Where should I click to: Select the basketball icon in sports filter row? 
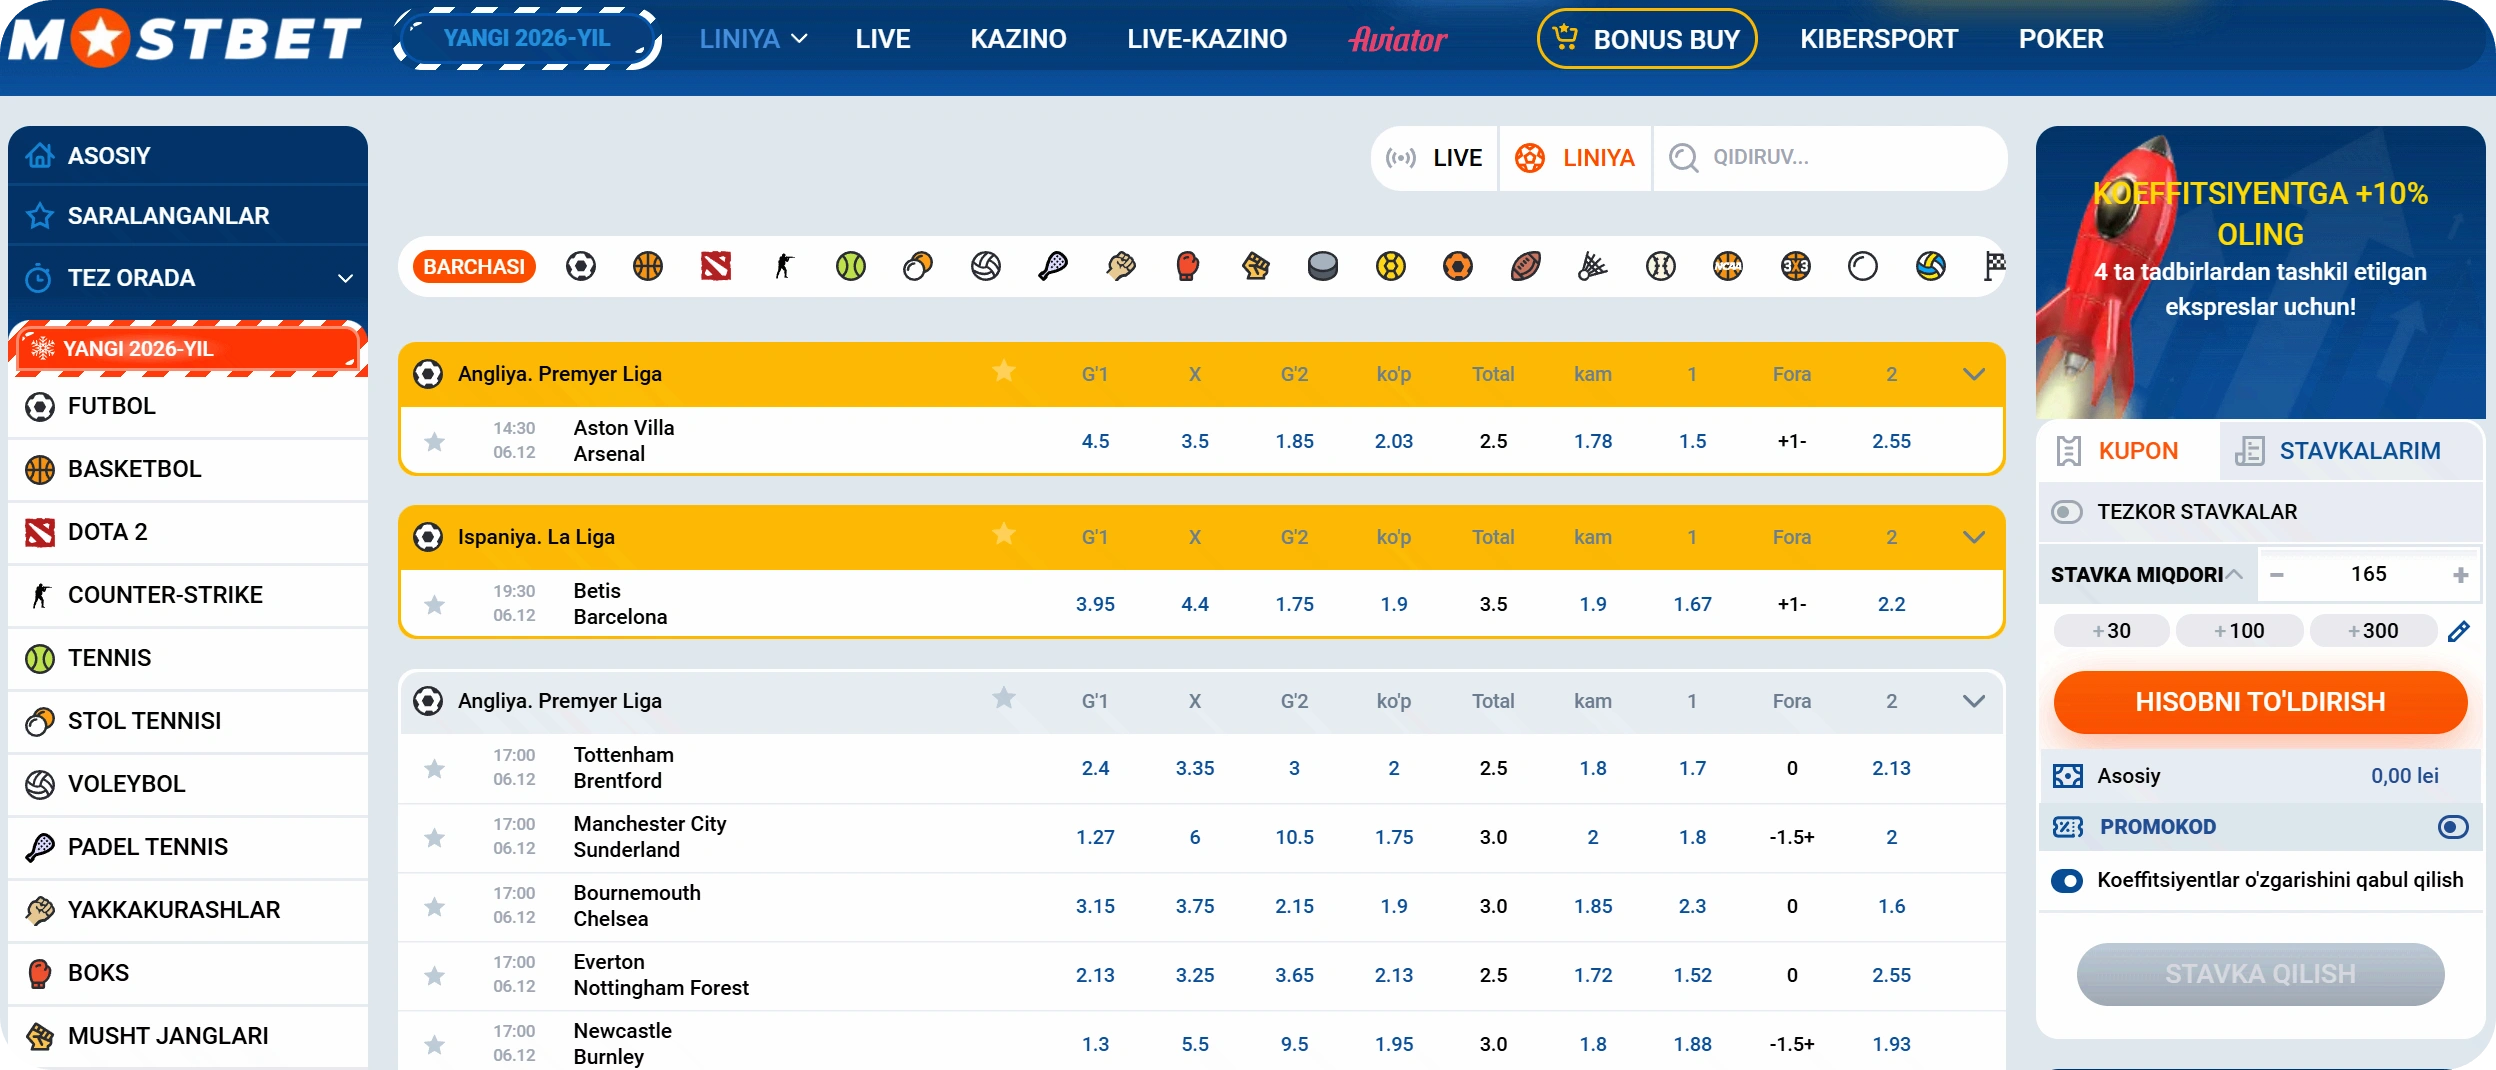click(648, 266)
